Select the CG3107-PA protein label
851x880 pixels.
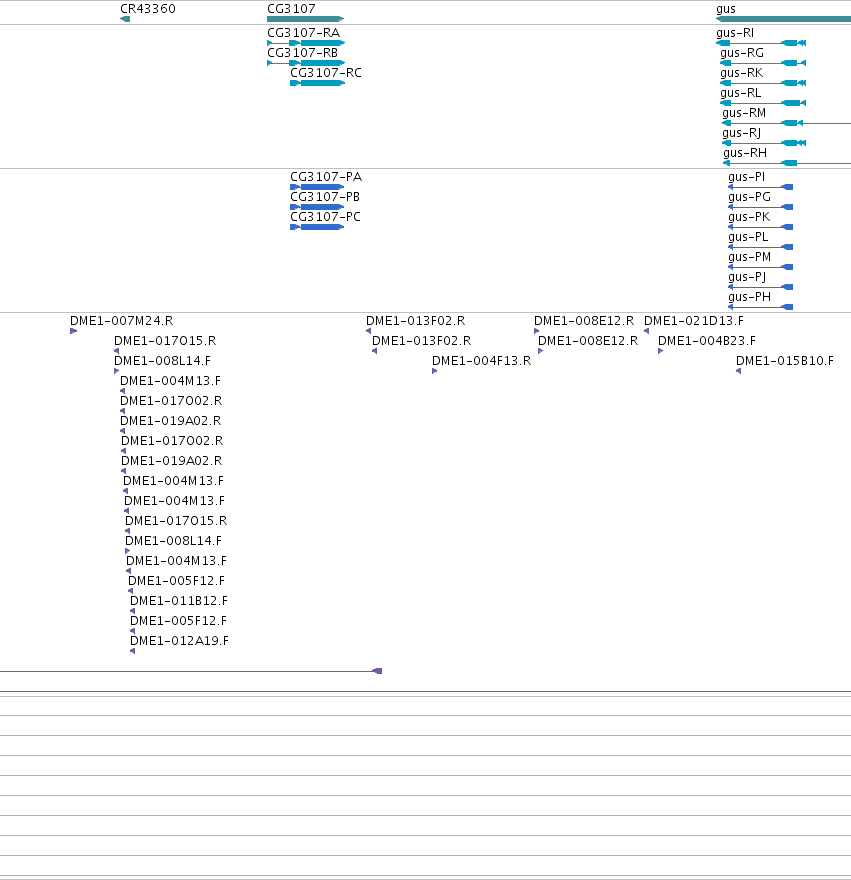(x=326, y=177)
